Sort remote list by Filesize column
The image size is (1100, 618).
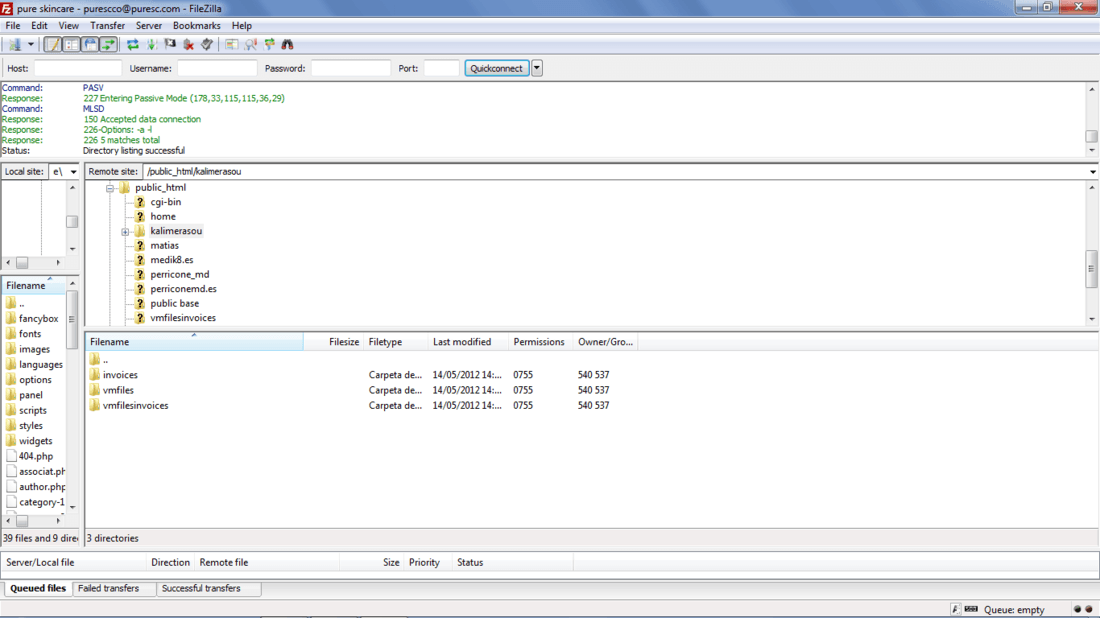pyautogui.click(x=334, y=342)
